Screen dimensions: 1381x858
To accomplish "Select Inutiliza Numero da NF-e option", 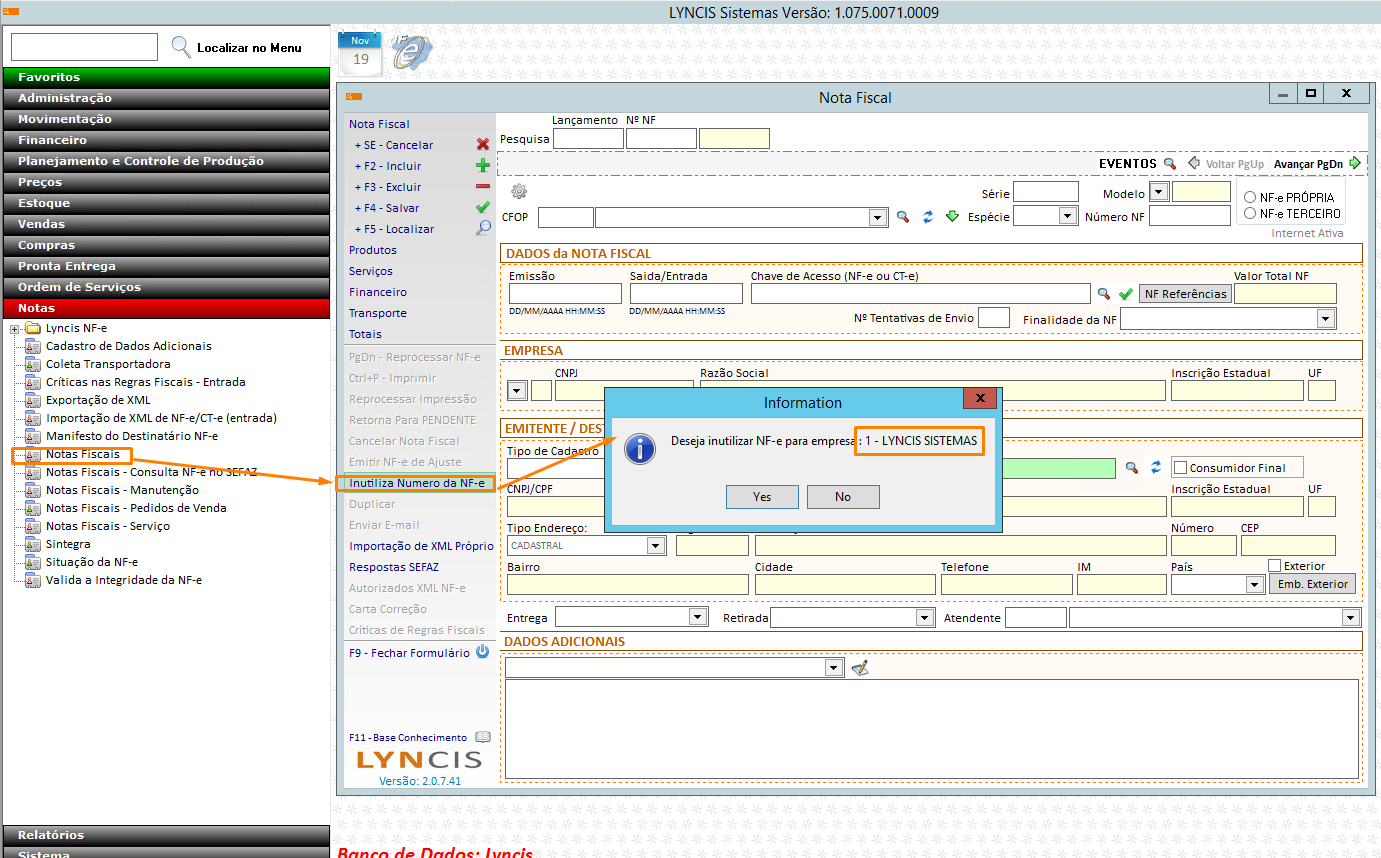I will point(416,483).
